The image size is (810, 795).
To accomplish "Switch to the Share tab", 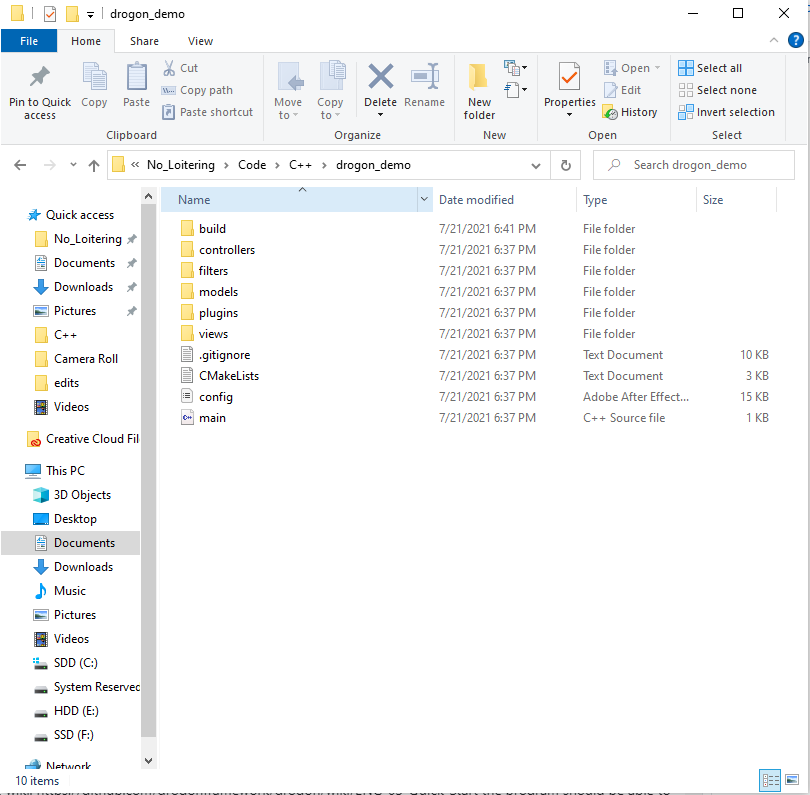I will tap(144, 41).
